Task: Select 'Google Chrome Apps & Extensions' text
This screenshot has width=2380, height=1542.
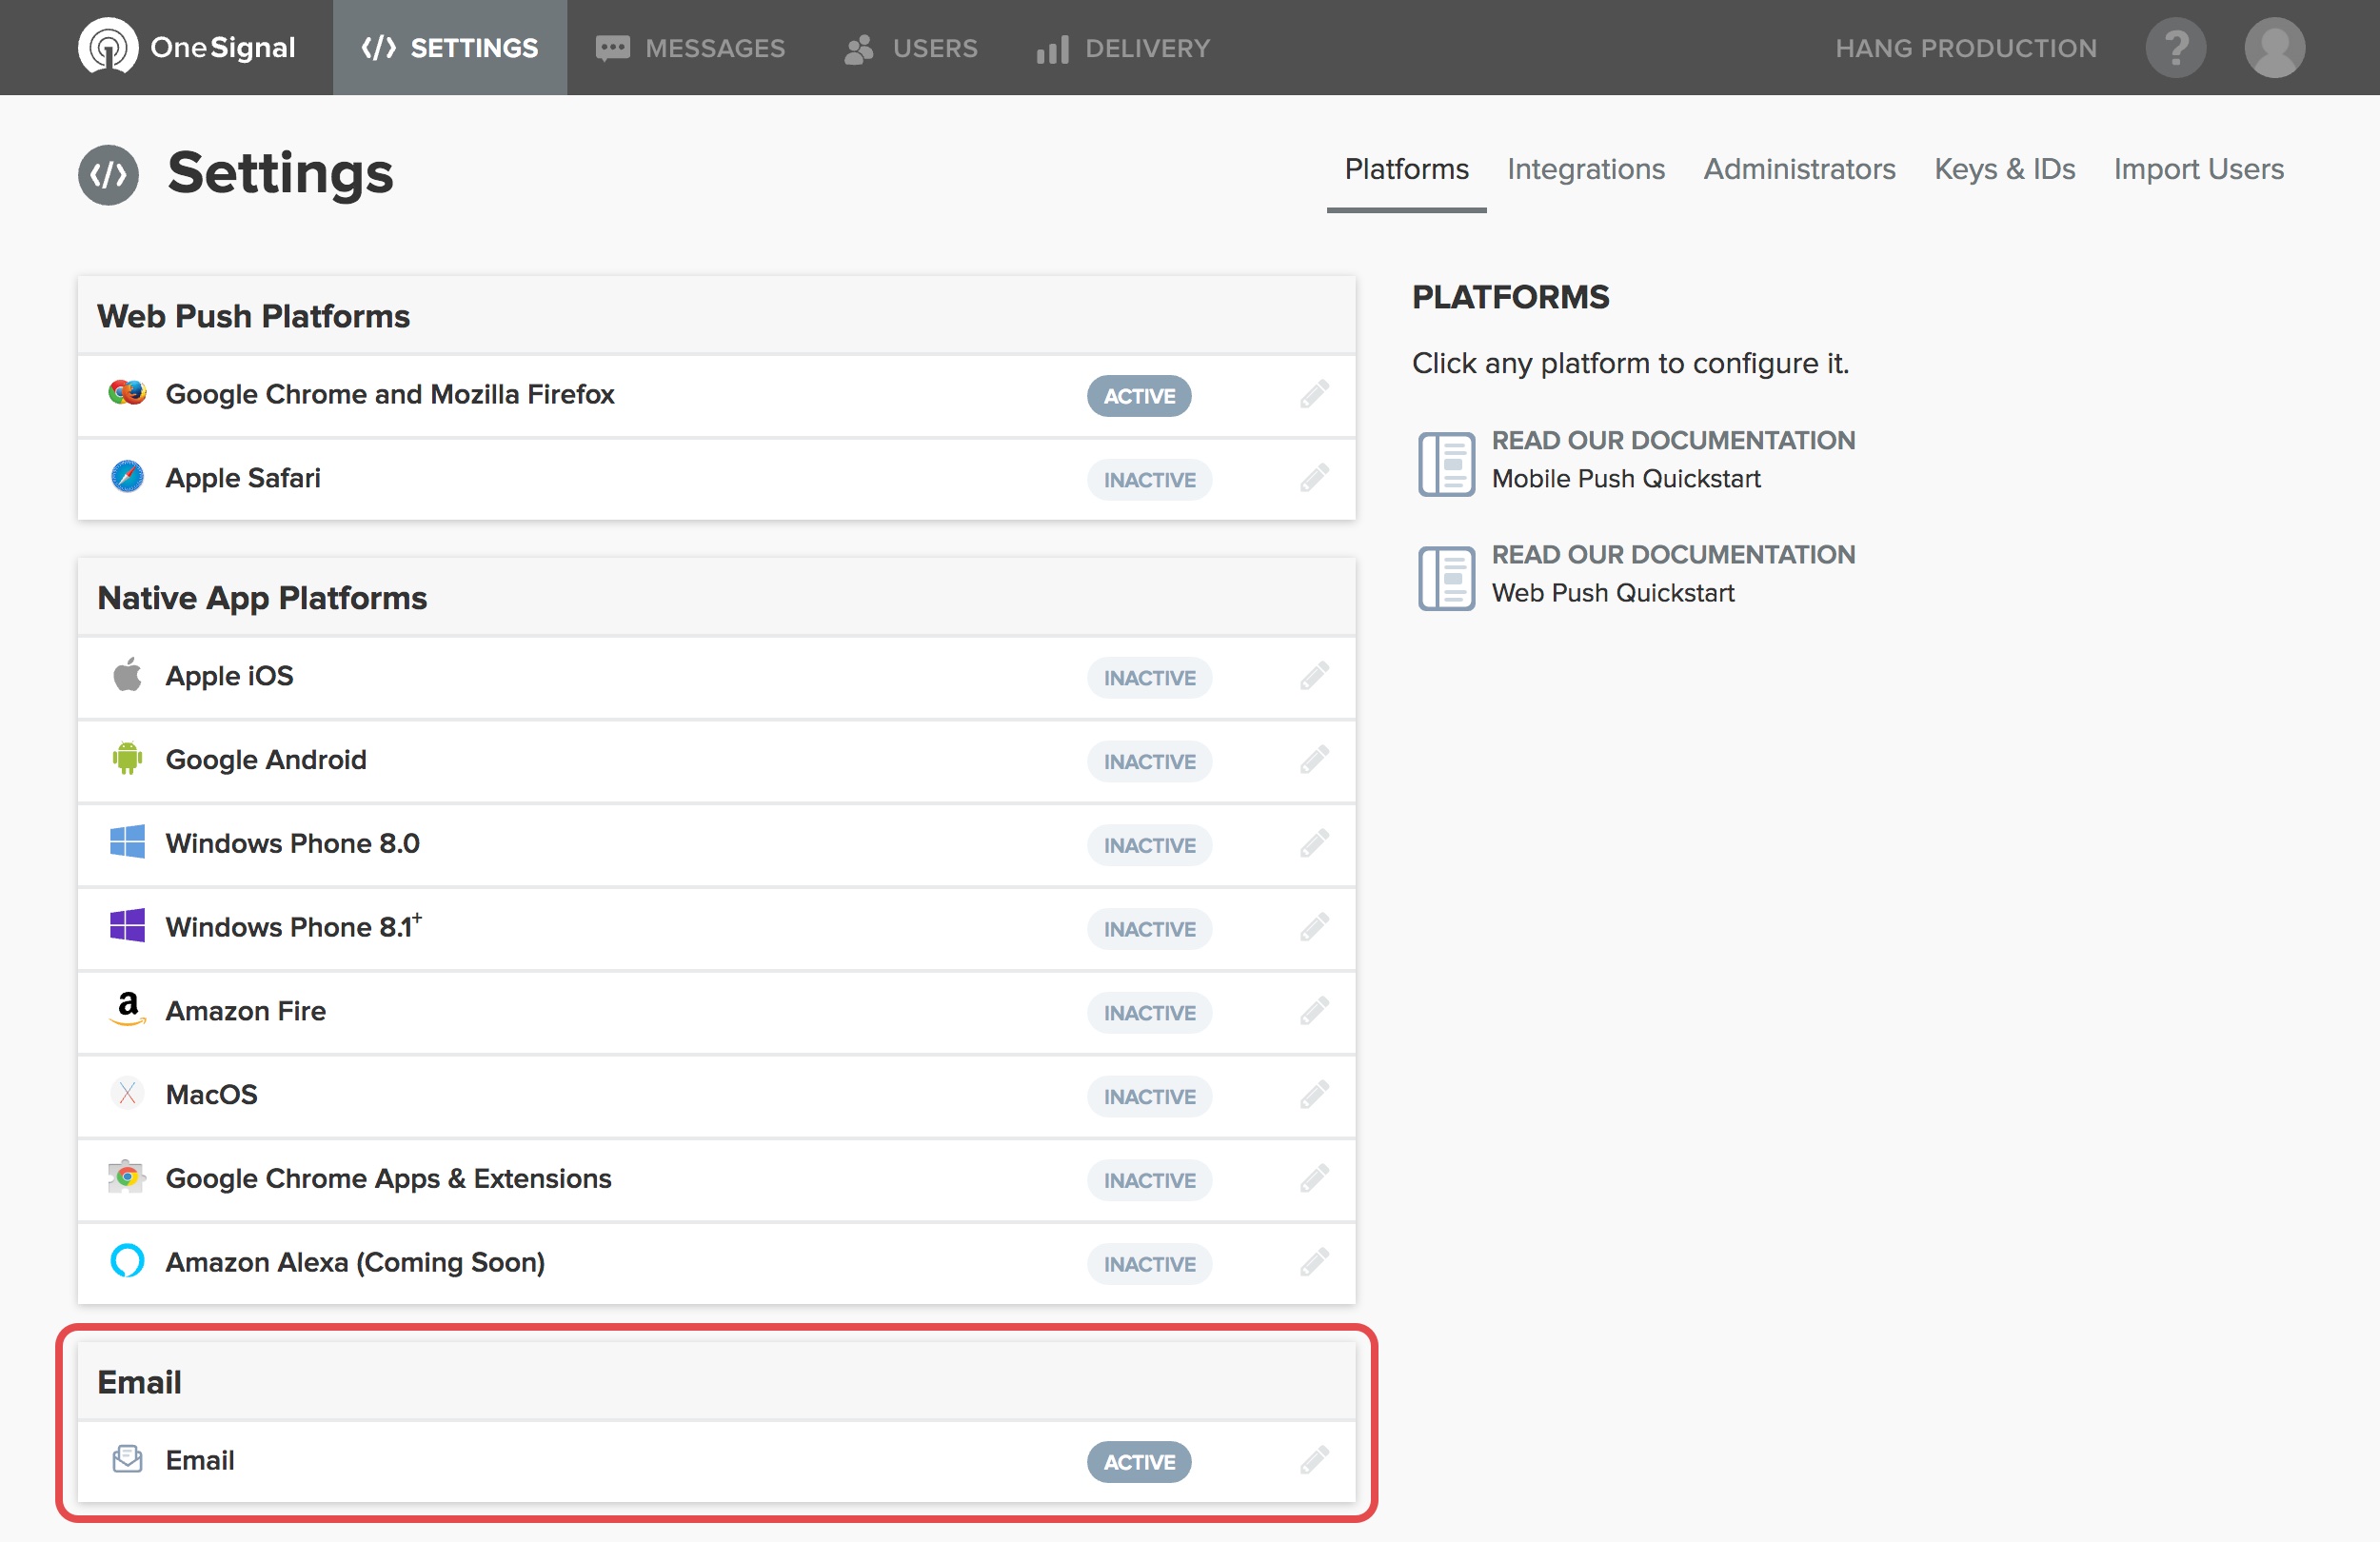Action: coord(388,1179)
